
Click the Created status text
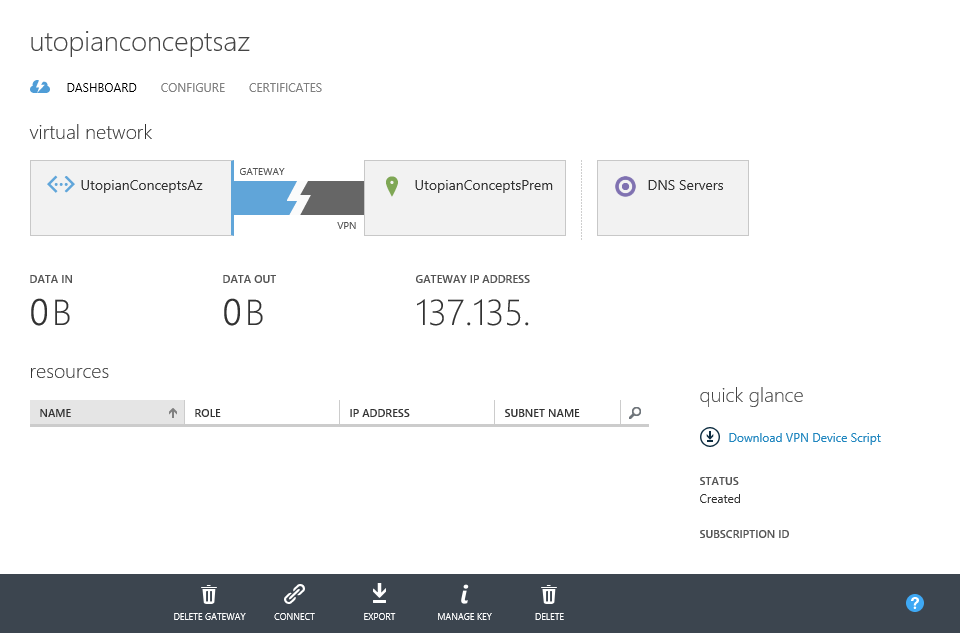pos(720,499)
